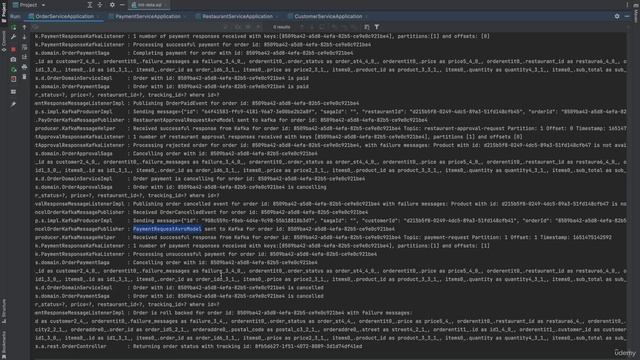
Task: Expand all in Project tool window
Action: coord(90,5)
